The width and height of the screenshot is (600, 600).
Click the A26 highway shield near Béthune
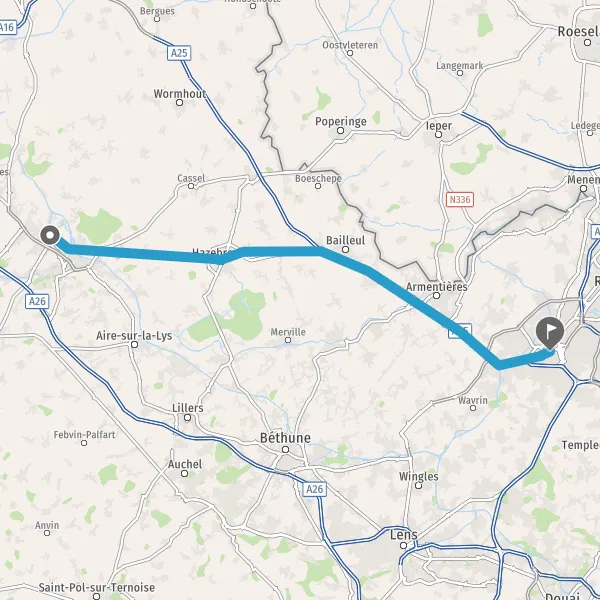tap(315, 489)
